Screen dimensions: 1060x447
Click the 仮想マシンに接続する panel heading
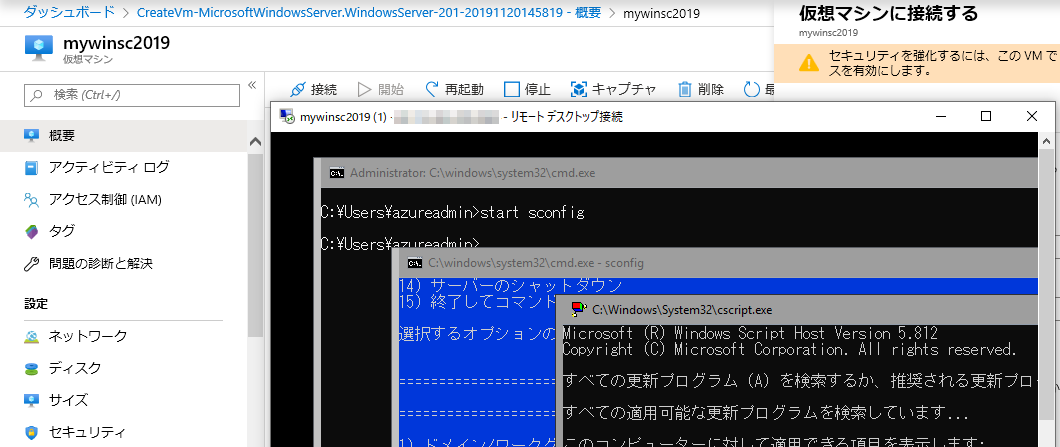click(888, 14)
